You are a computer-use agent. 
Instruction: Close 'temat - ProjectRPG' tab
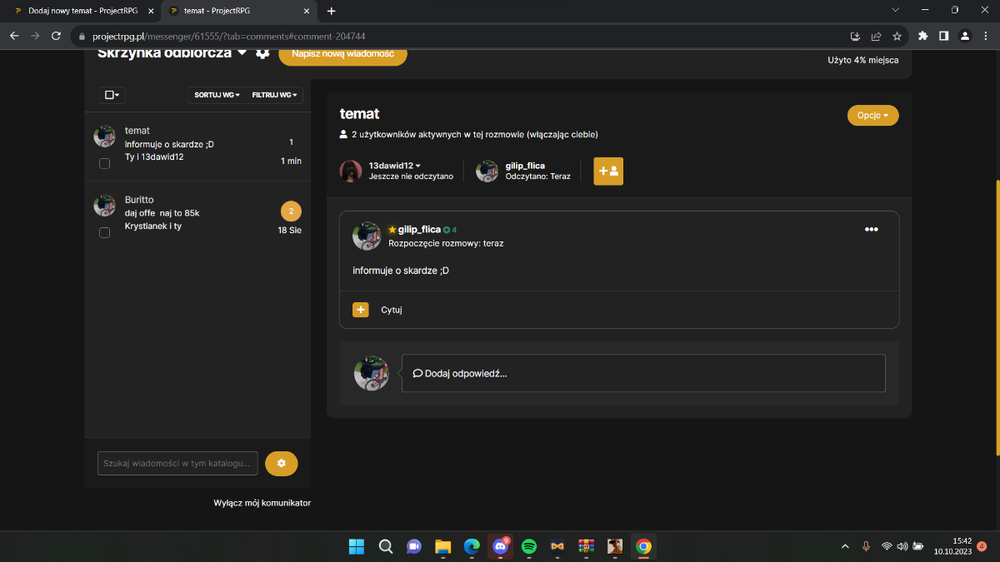point(306,11)
